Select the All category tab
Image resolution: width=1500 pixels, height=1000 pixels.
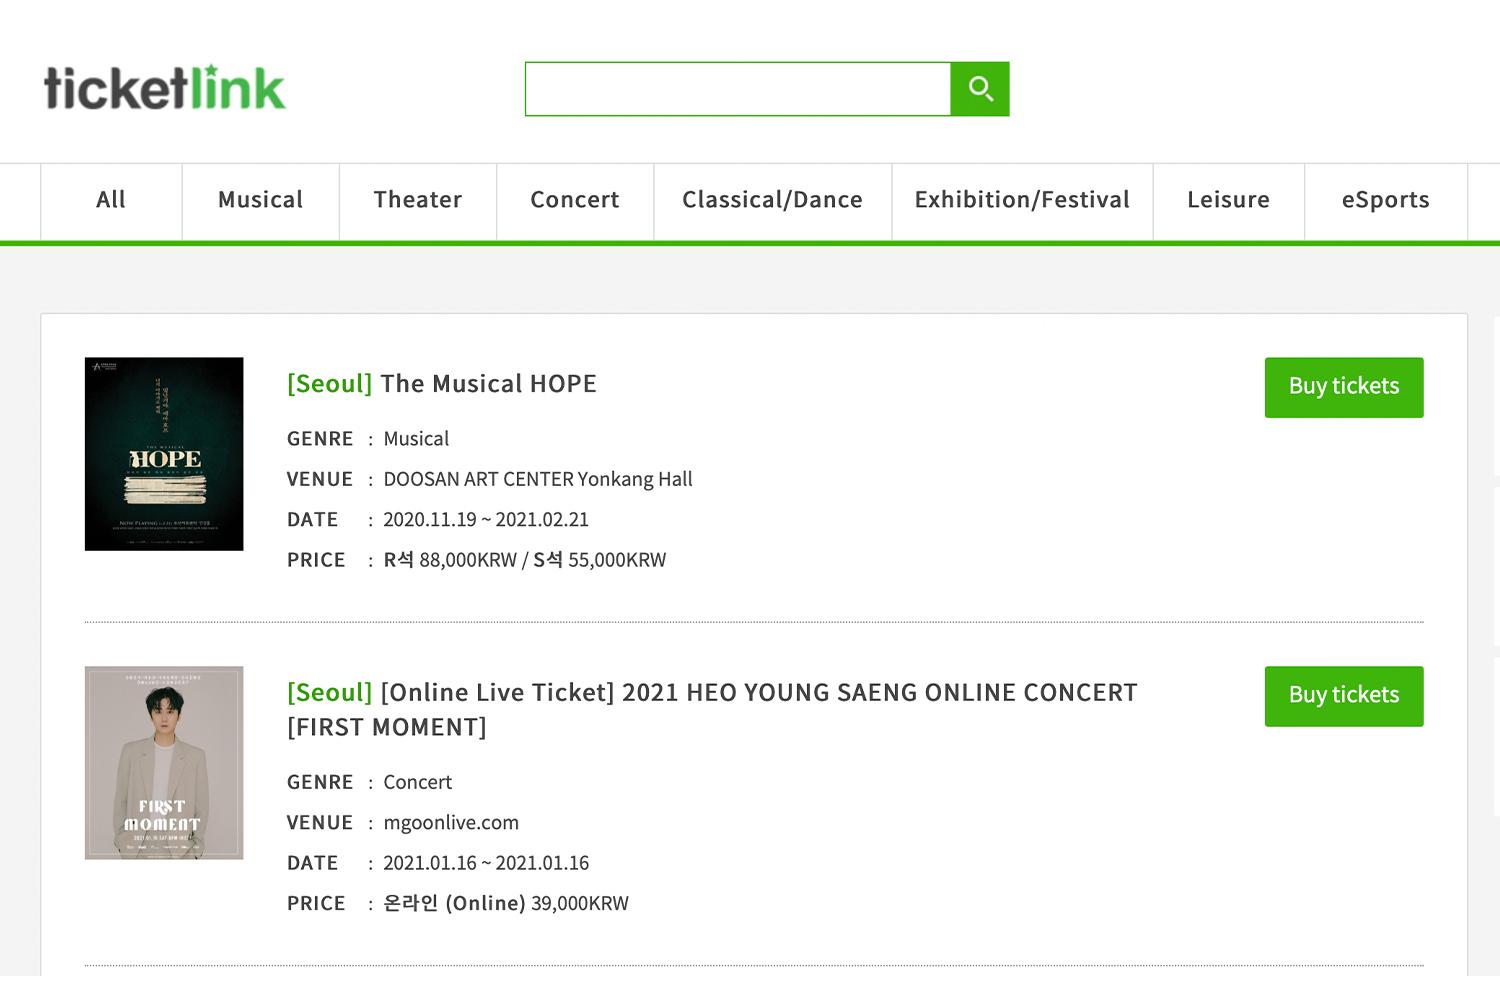[x=111, y=200]
